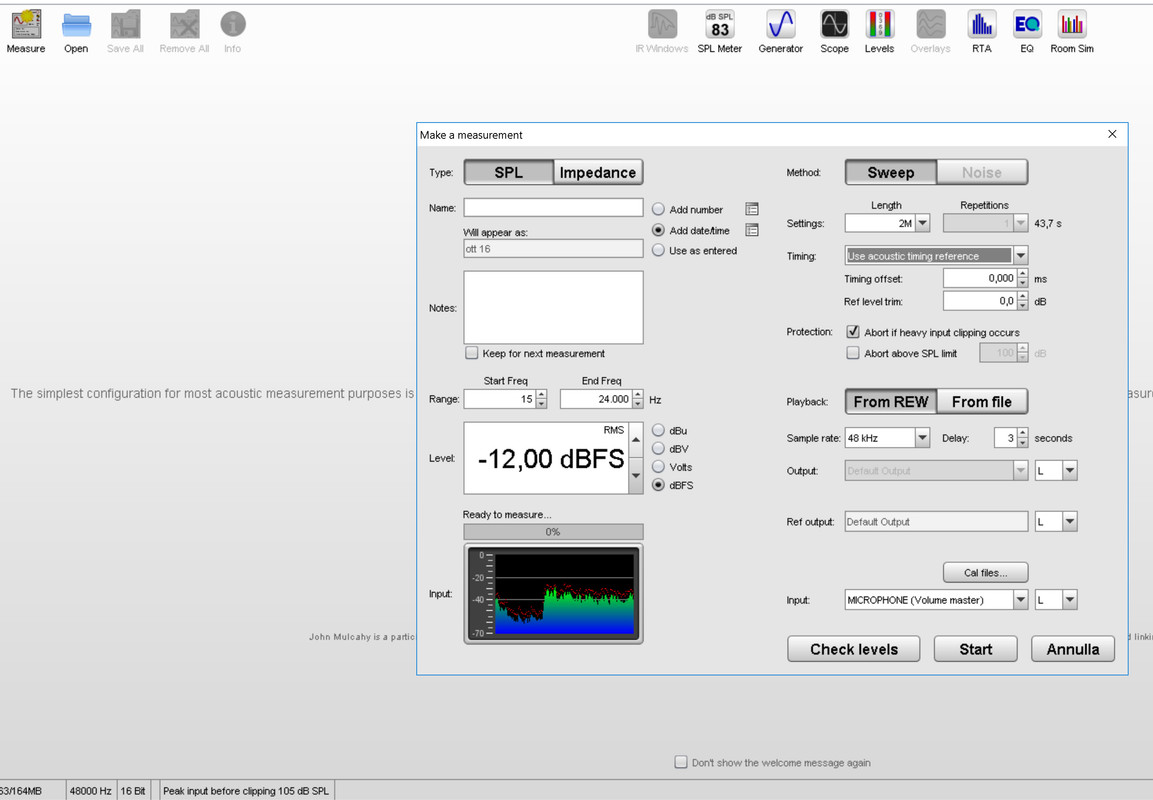Click the Remove All toolbar icon
The height and width of the screenshot is (800, 1153).
tap(185, 32)
